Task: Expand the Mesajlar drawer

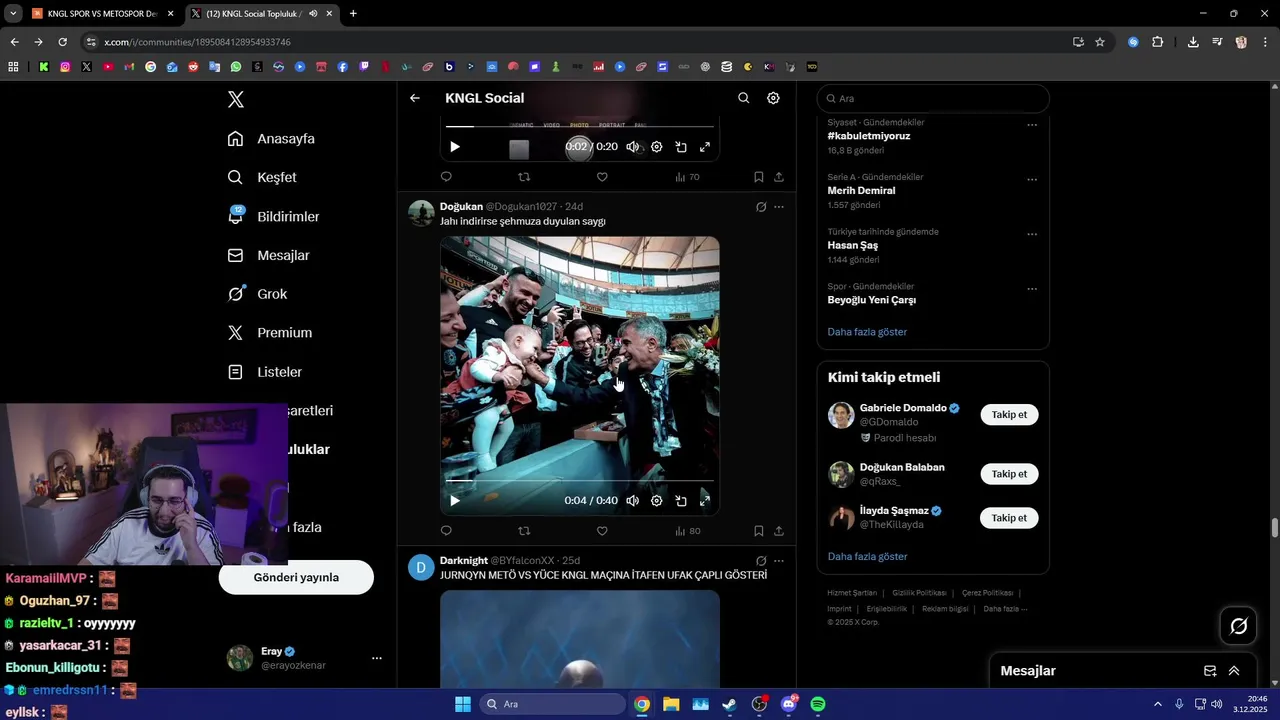Action: 1234,671
